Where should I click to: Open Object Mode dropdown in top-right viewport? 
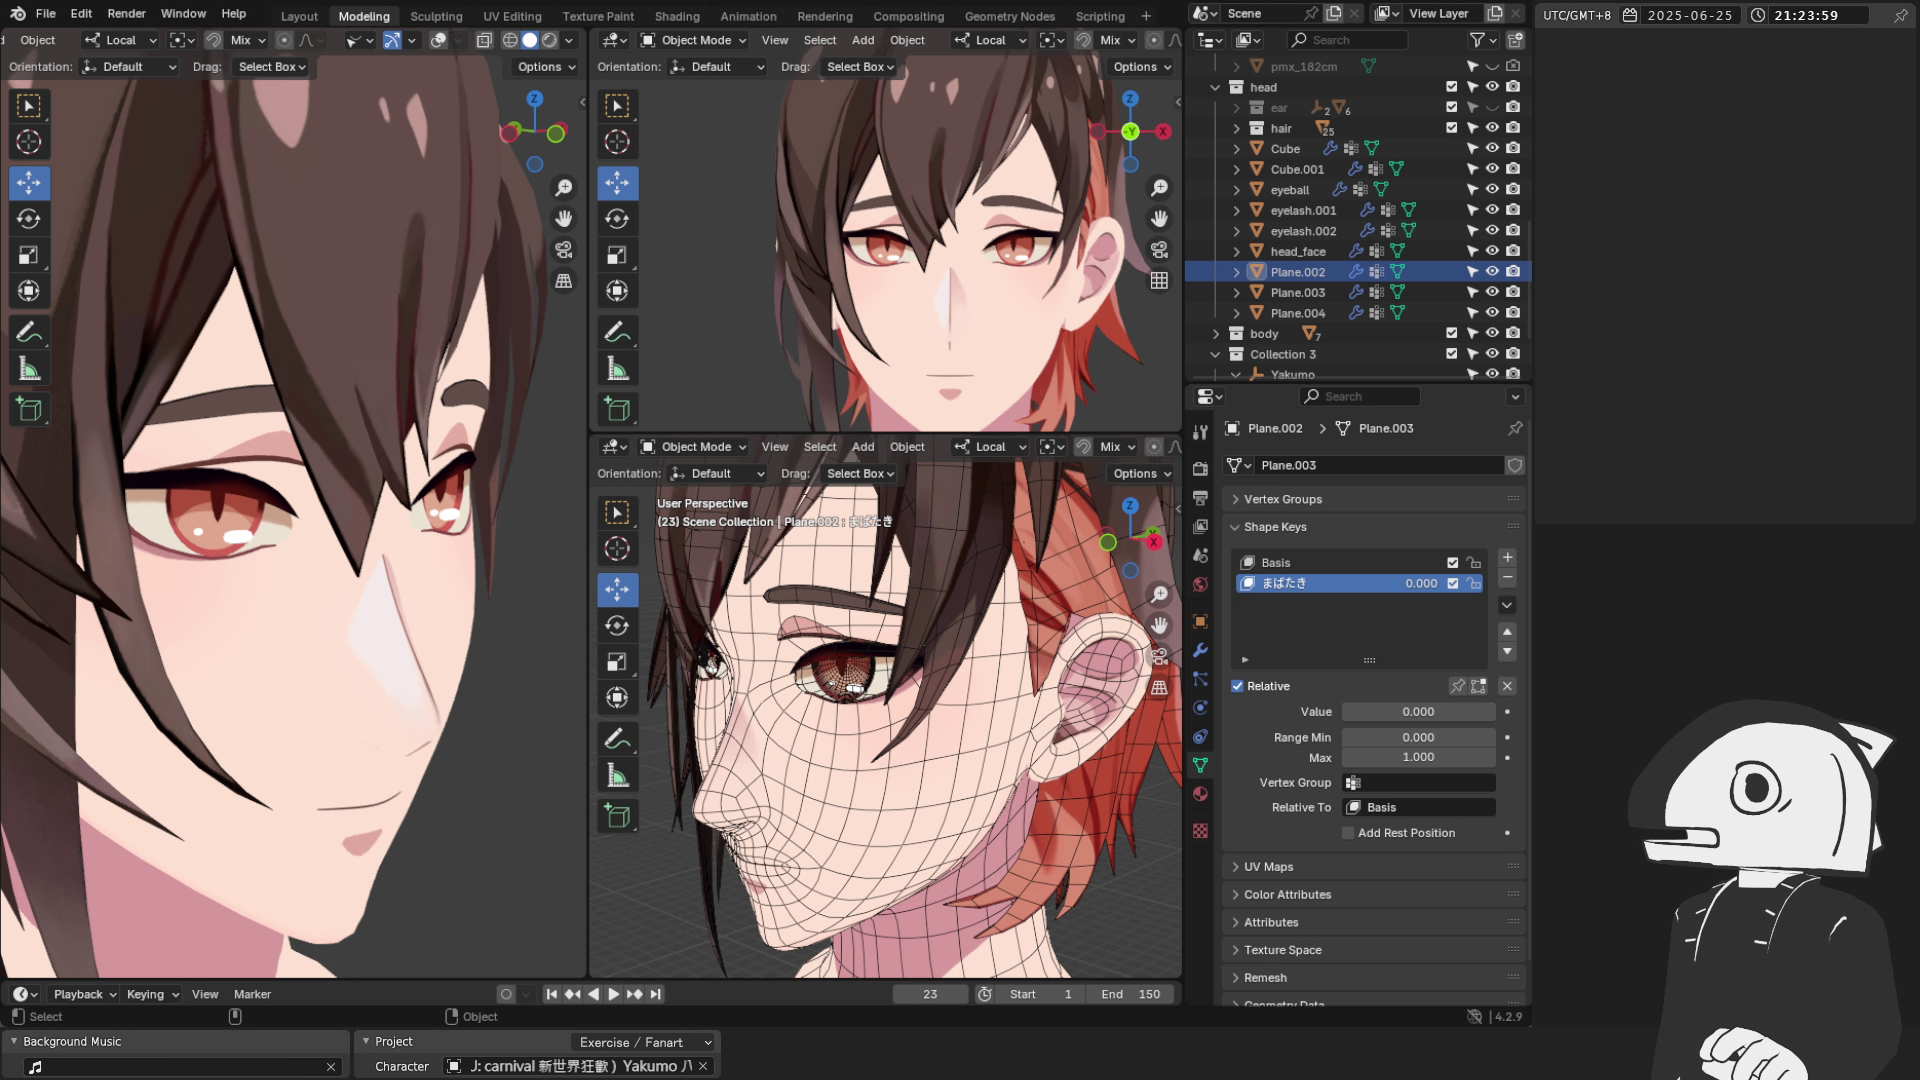695,40
